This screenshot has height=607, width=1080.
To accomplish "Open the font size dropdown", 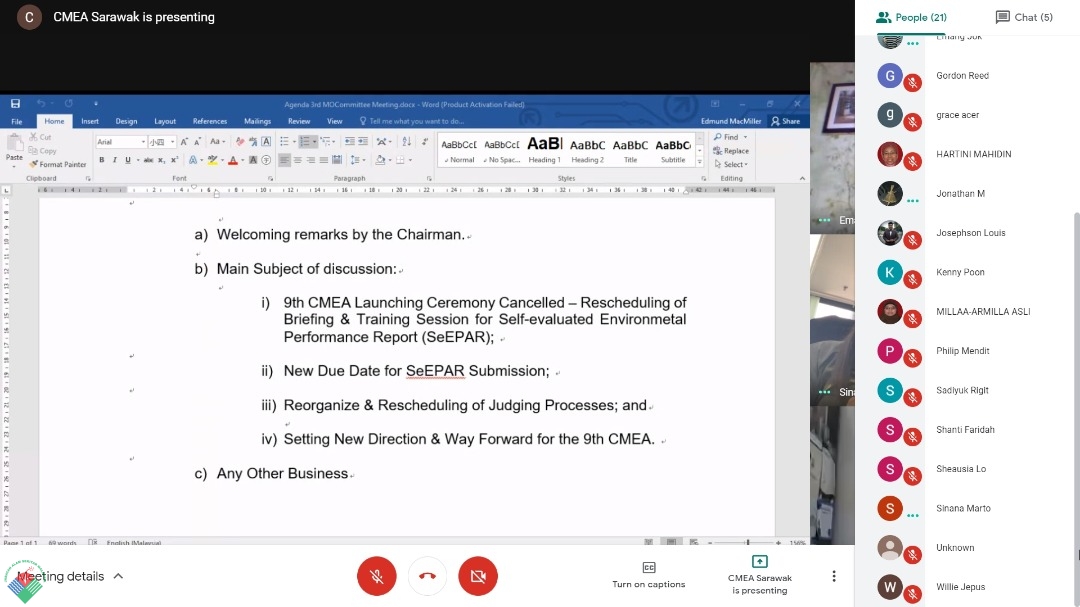I will [x=172, y=142].
